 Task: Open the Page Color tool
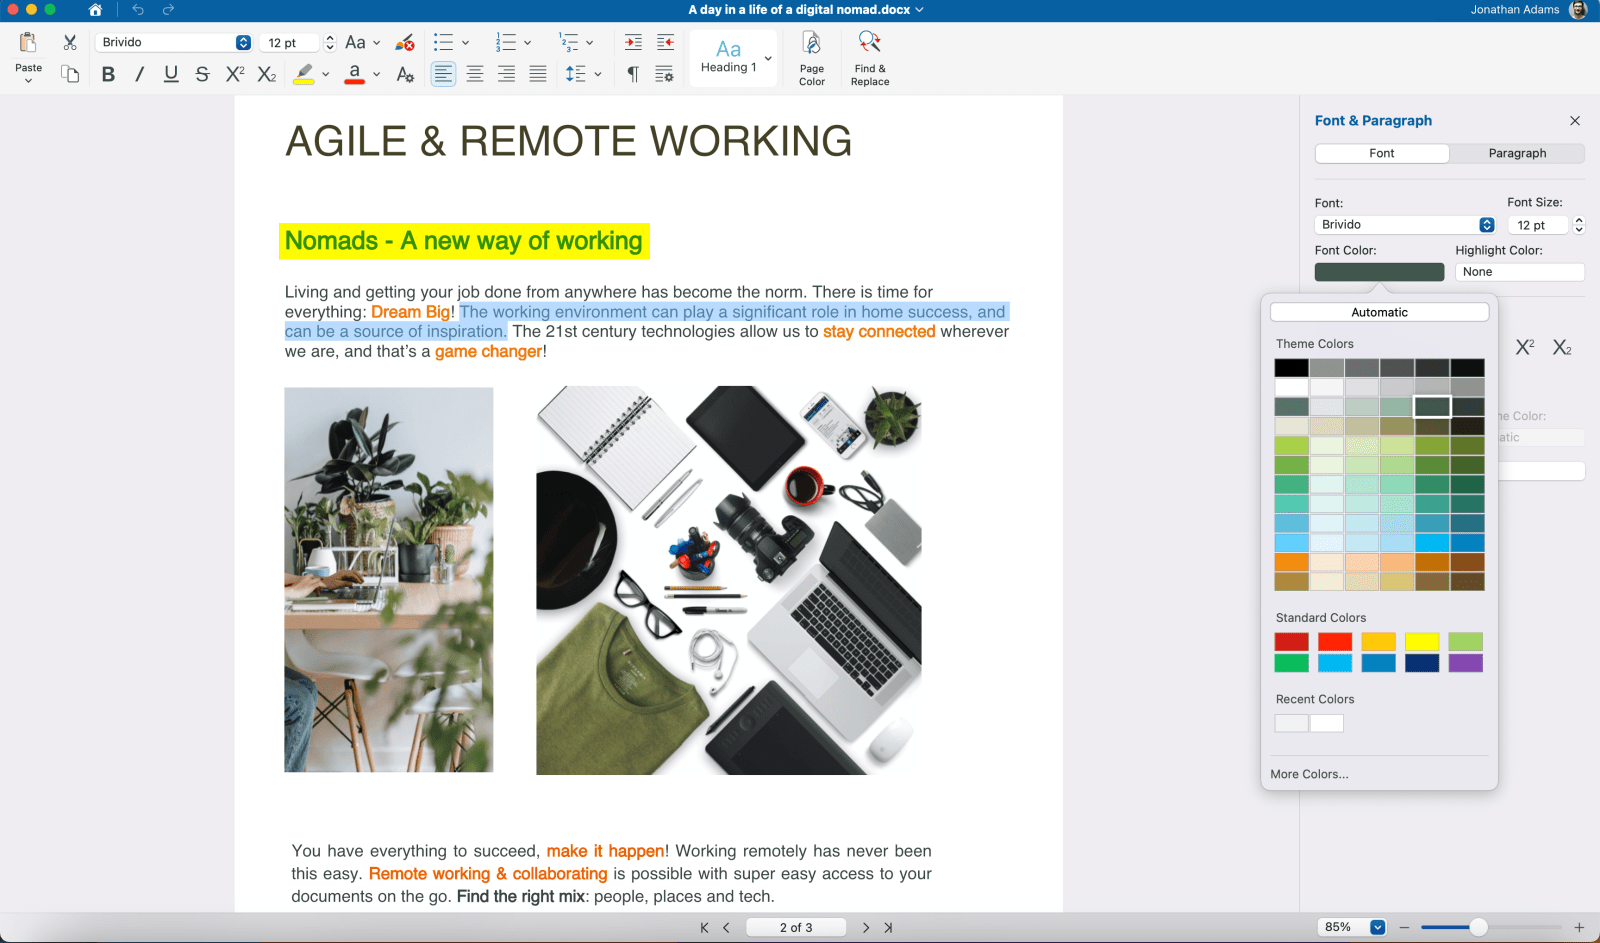click(811, 44)
